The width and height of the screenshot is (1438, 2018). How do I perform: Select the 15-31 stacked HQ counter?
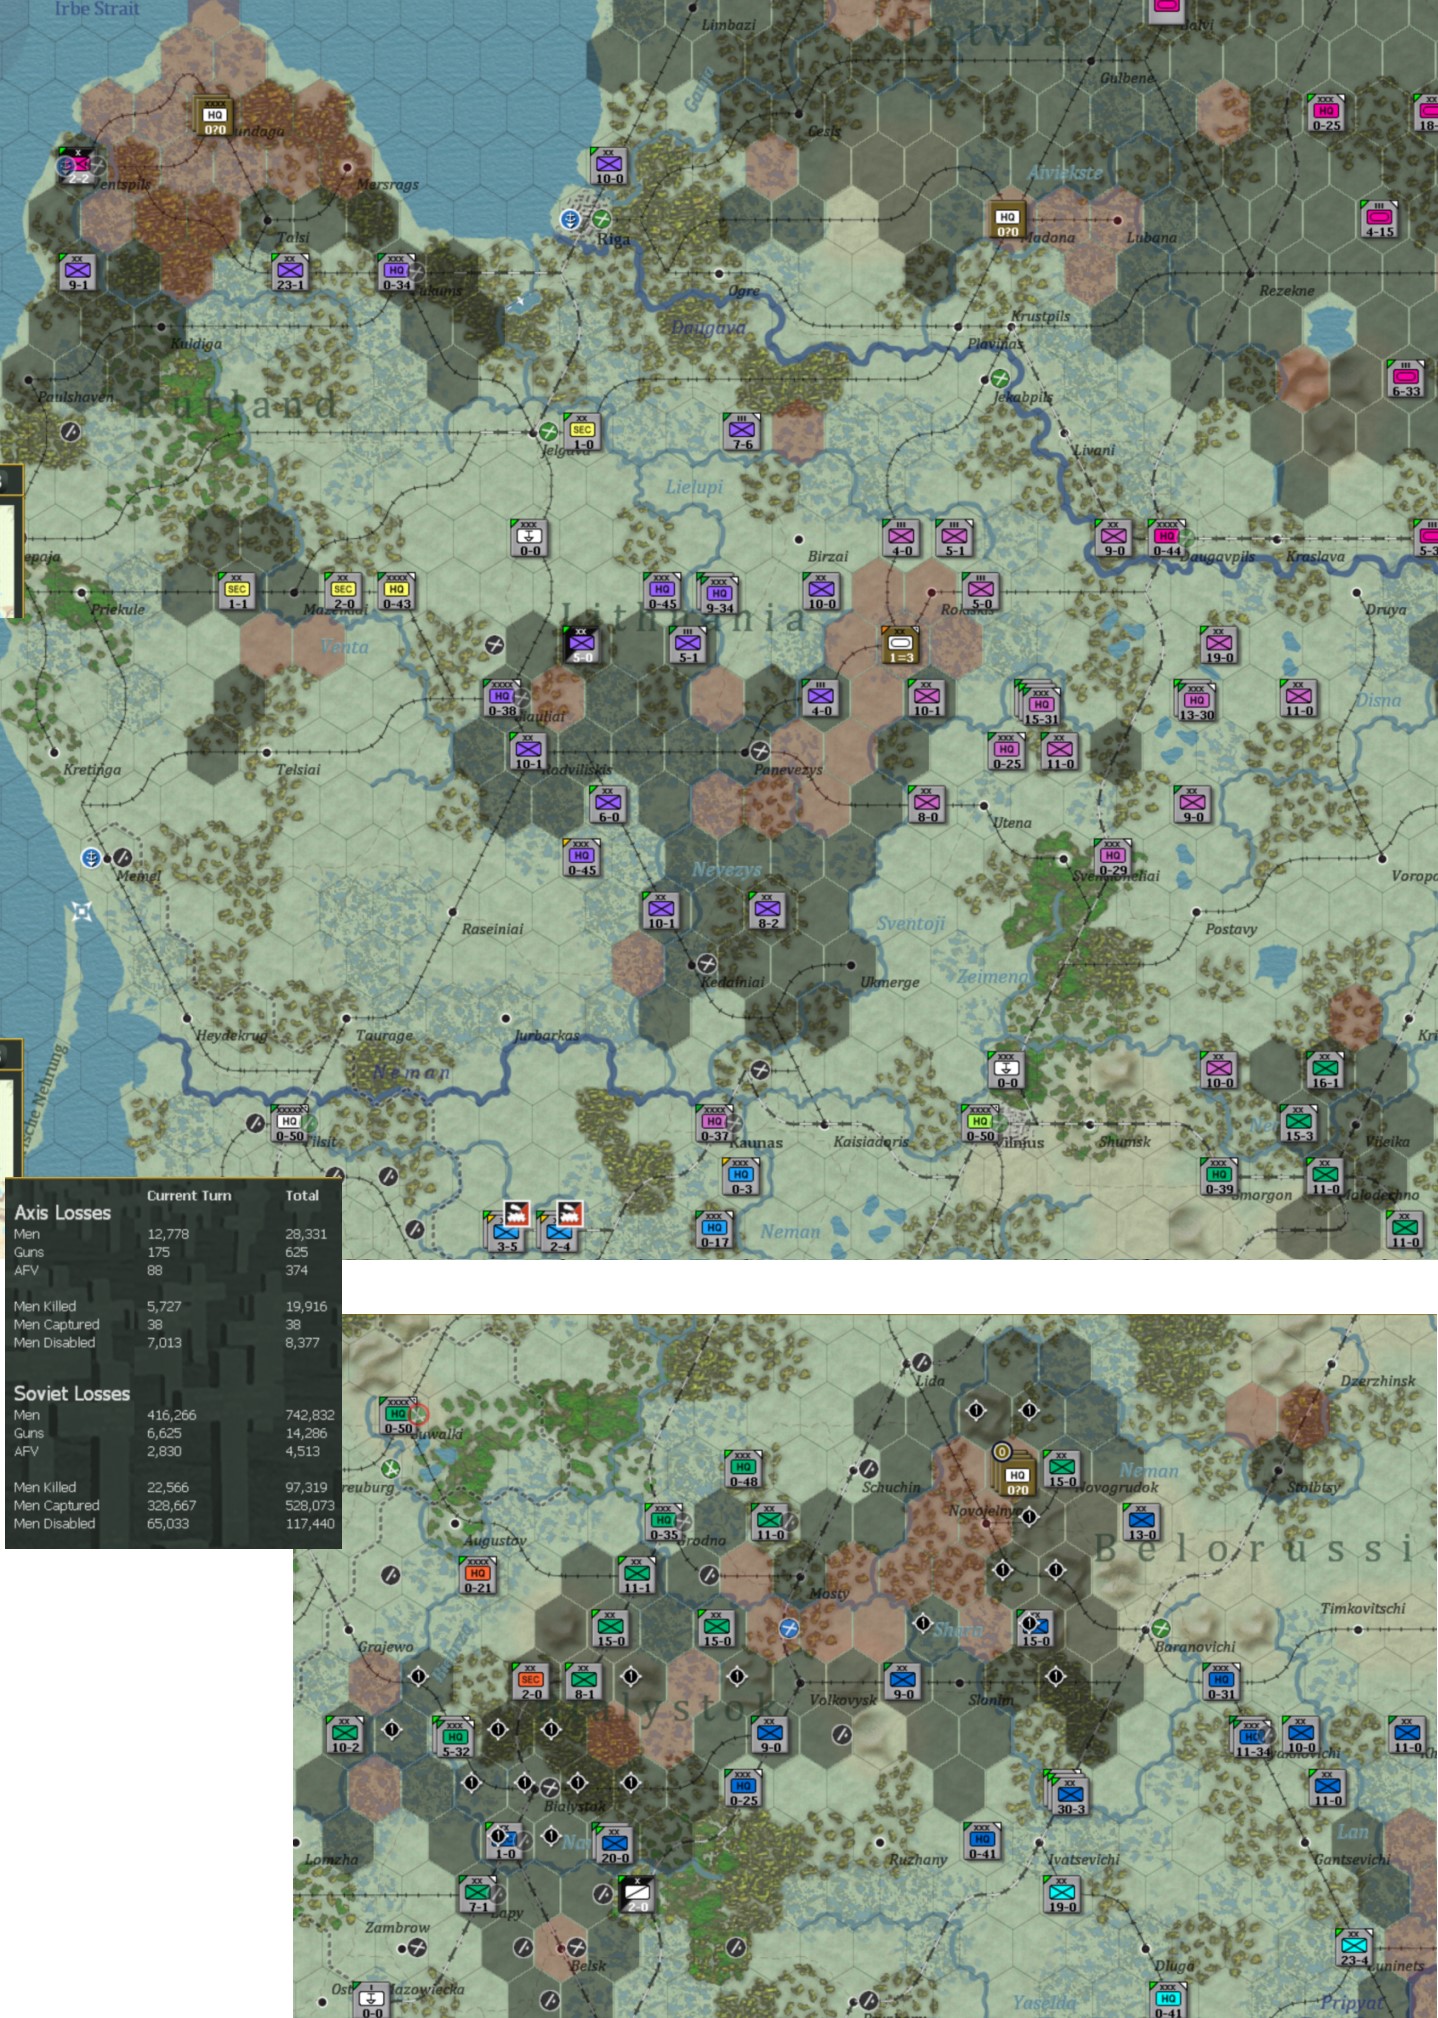[x=1039, y=704]
